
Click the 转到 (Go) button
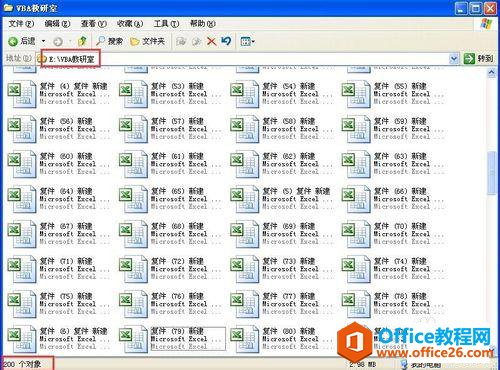point(478,59)
